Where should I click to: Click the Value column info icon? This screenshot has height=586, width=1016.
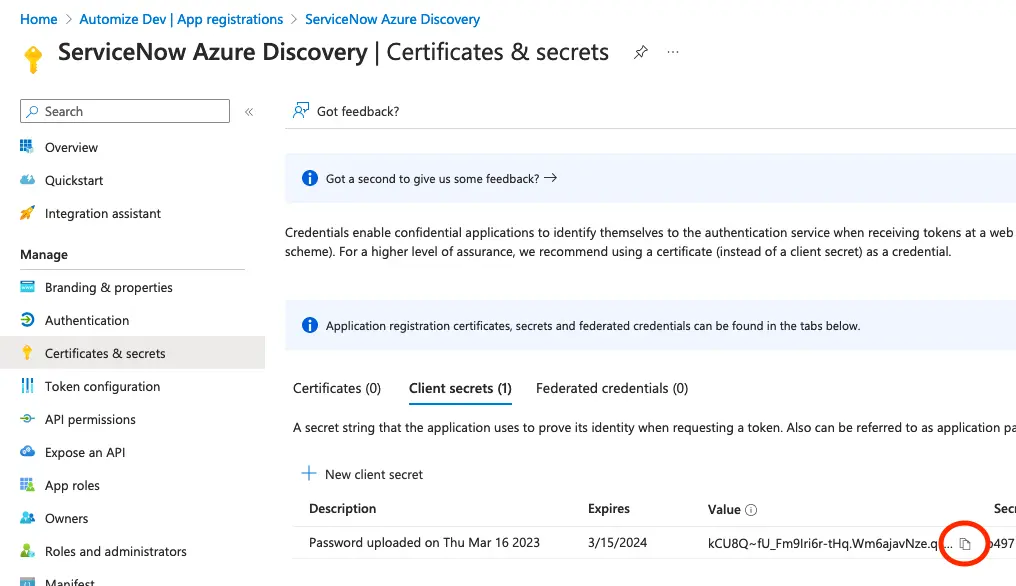[751, 510]
